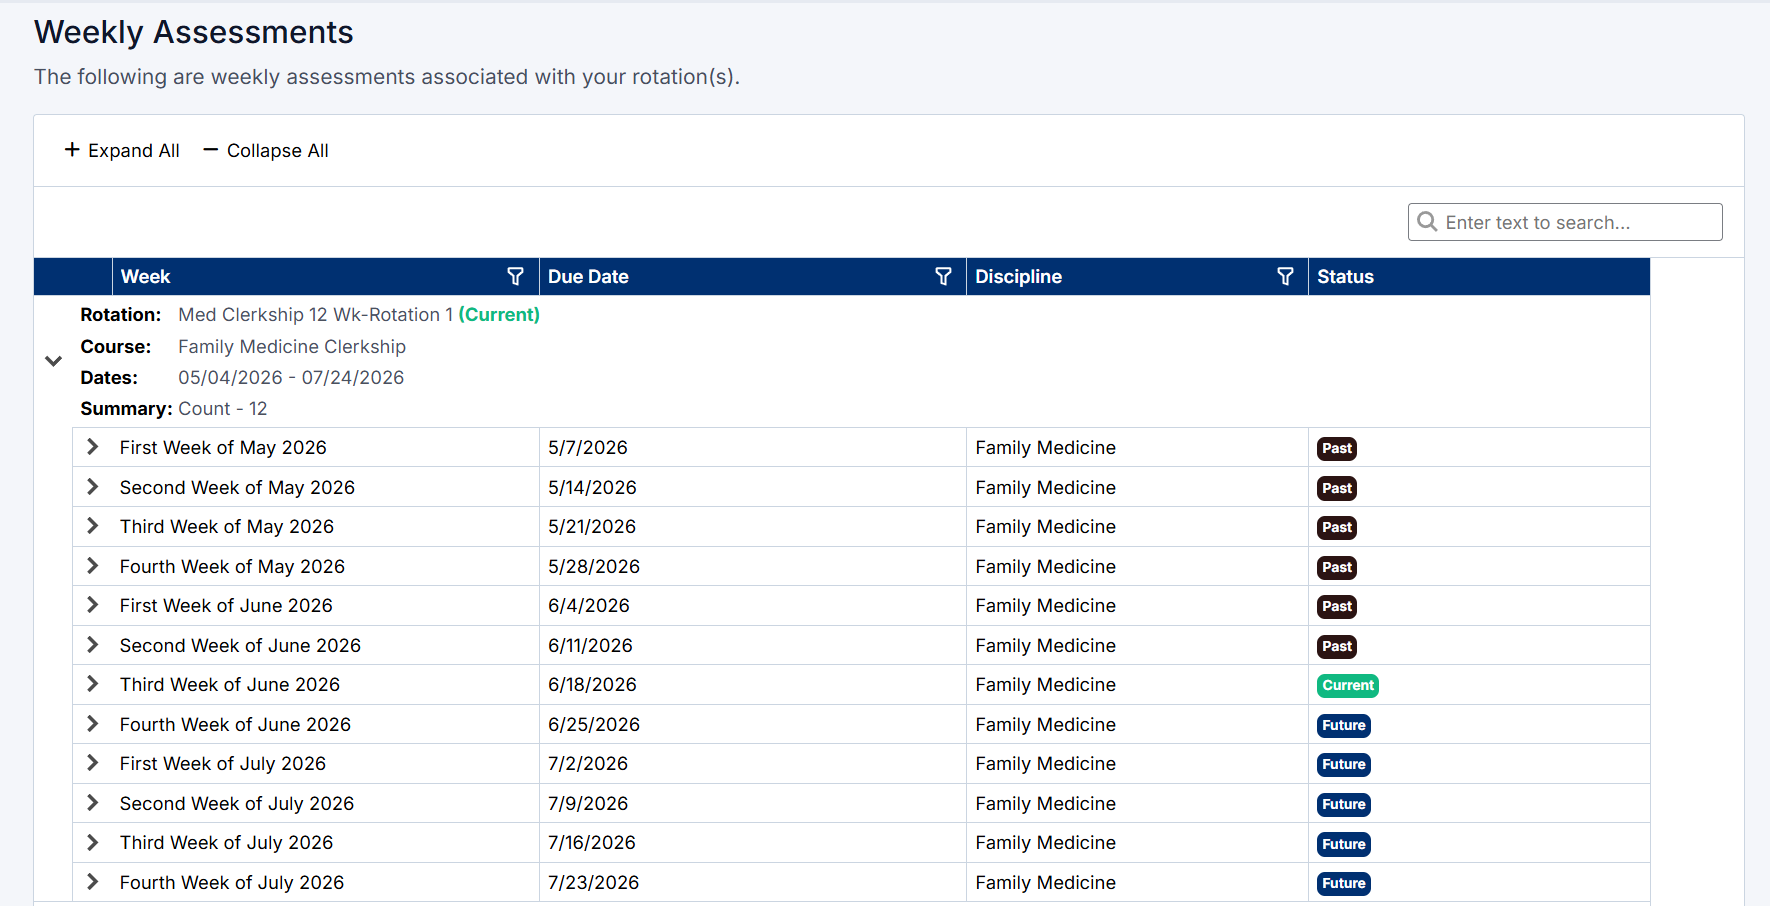Image resolution: width=1770 pixels, height=906 pixels.
Task: Click the Future badge for 7/23/2026
Action: 1343,883
